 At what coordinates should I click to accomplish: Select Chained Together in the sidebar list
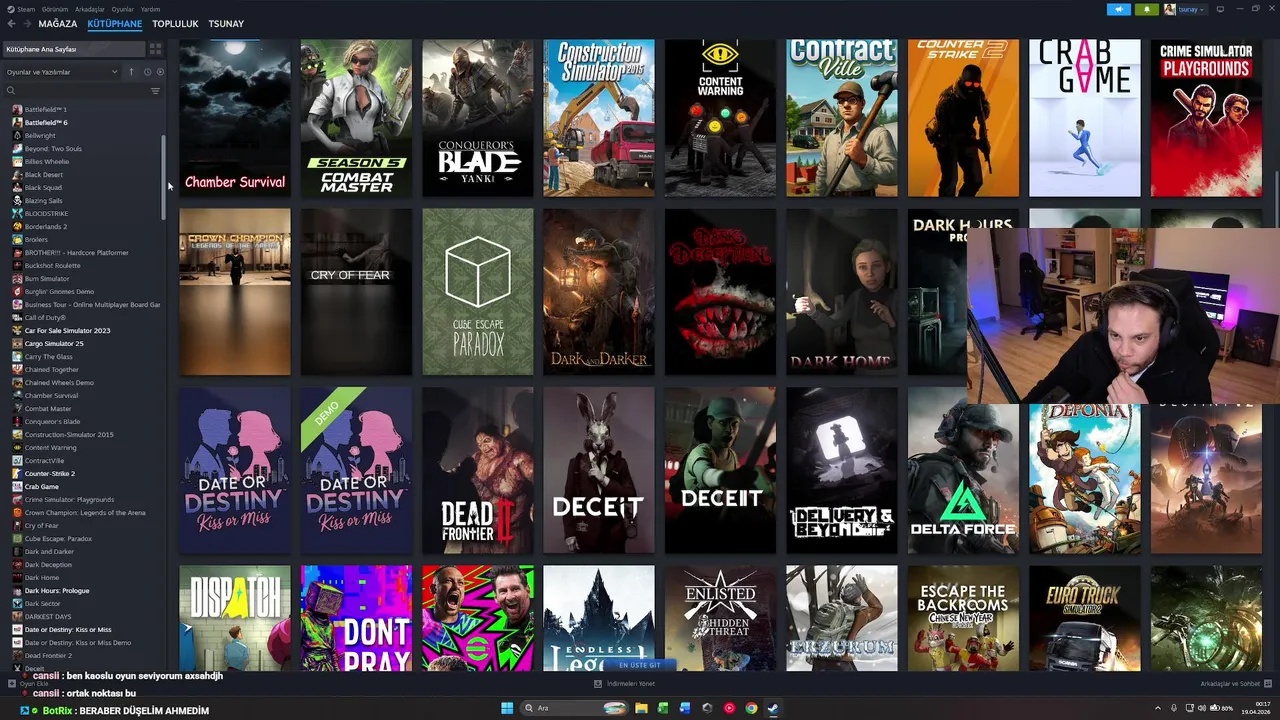[52, 369]
